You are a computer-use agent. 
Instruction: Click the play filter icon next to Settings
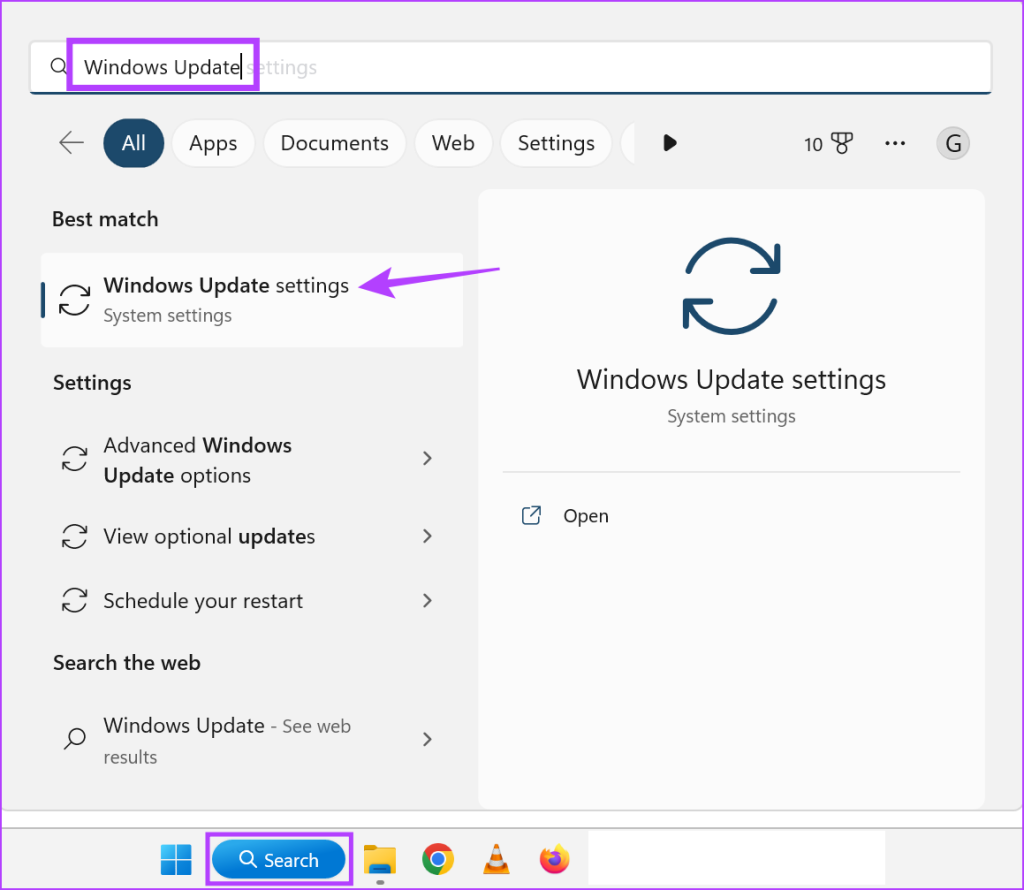[669, 143]
